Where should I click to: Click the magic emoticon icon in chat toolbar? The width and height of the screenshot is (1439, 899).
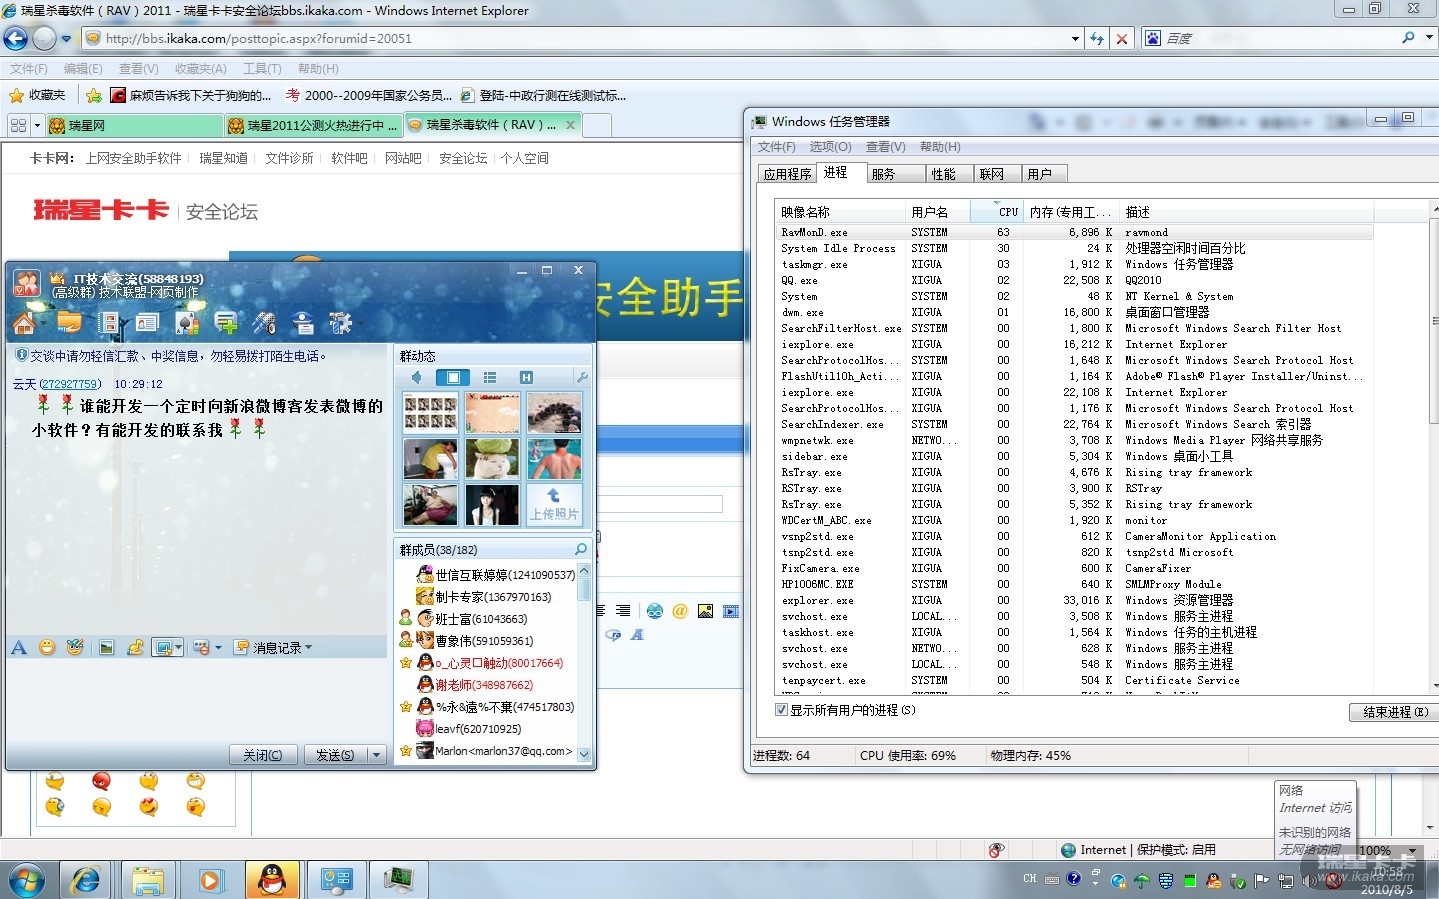pos(75,648)
